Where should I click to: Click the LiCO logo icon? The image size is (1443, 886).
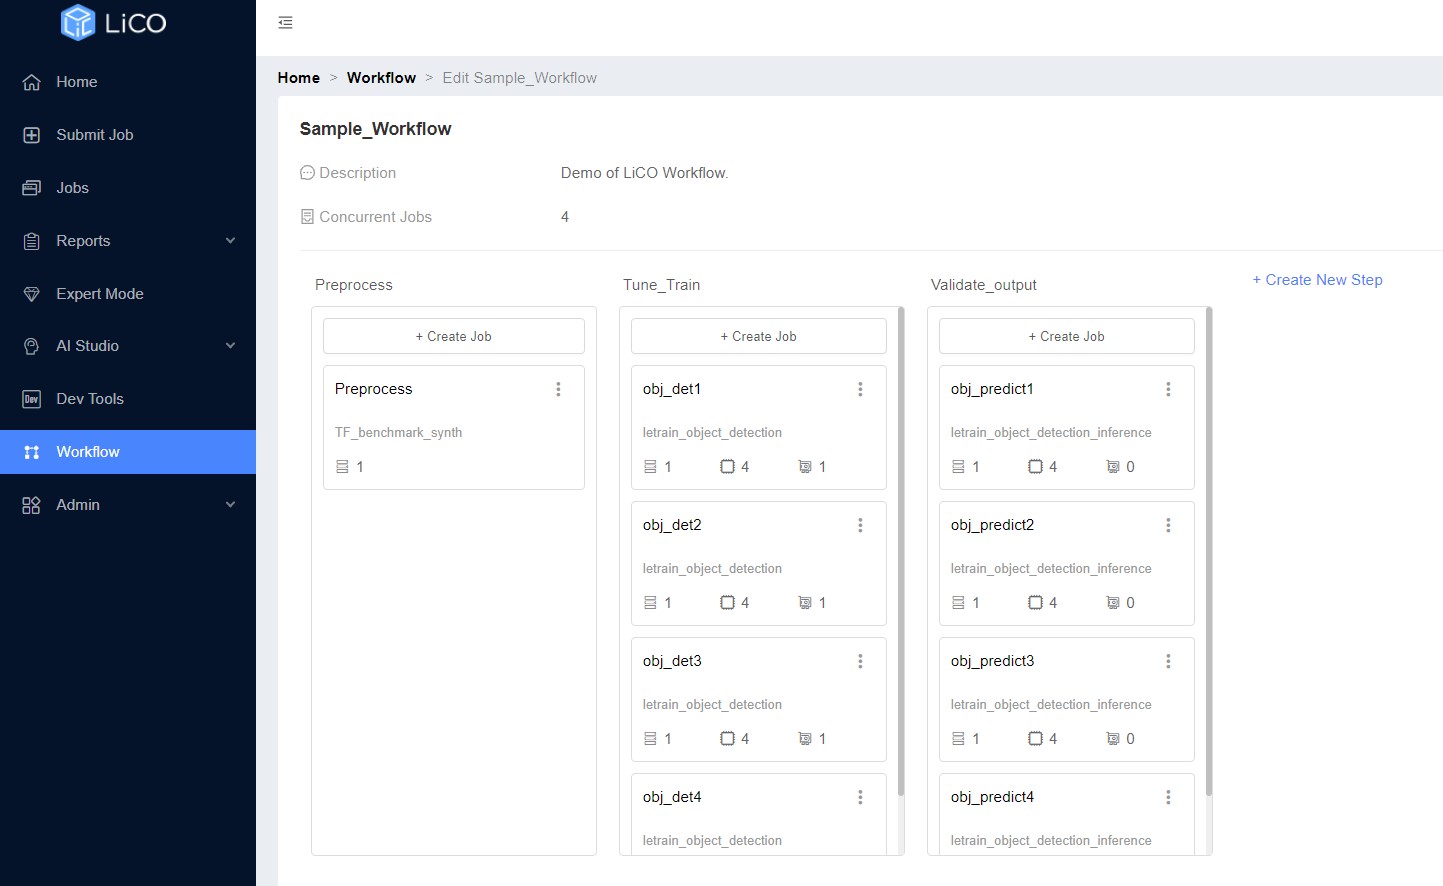(77, 22)
